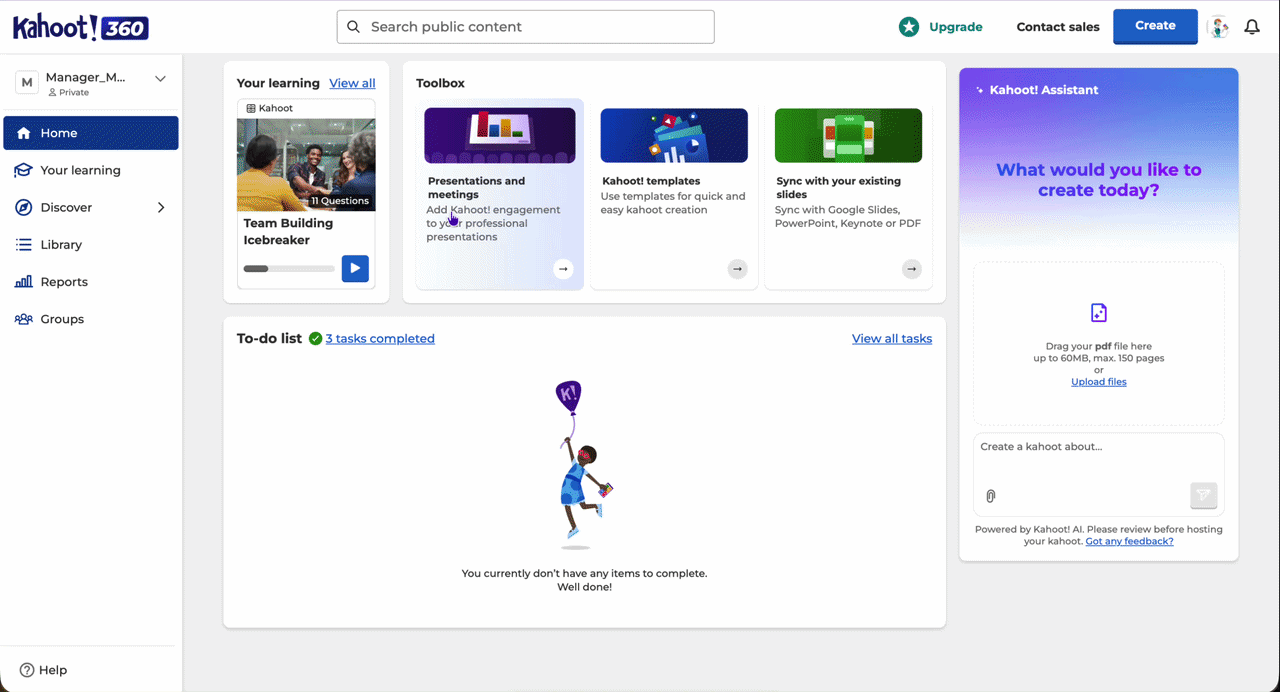Open the notifications bell
Viewport: 1280px width, 692px height.
click(1252, 27)
